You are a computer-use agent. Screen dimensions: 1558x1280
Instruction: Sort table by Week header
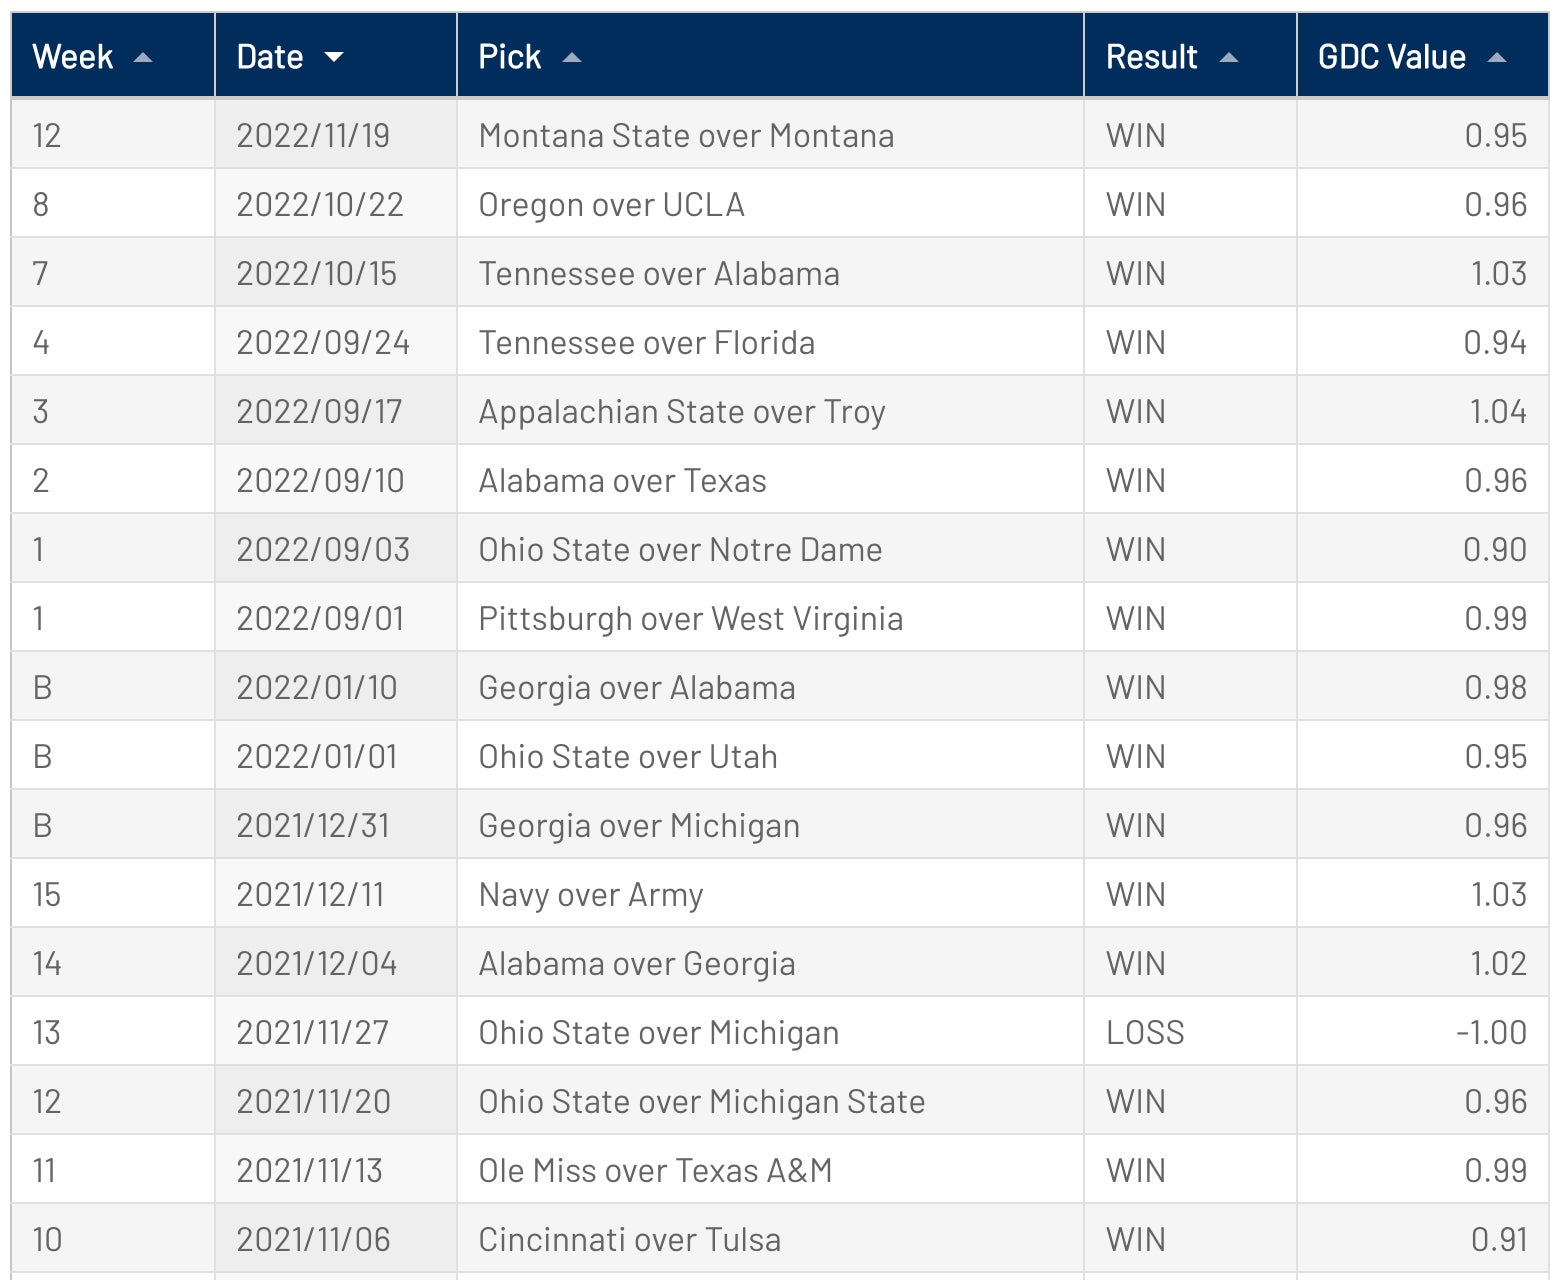click(73, 57)
